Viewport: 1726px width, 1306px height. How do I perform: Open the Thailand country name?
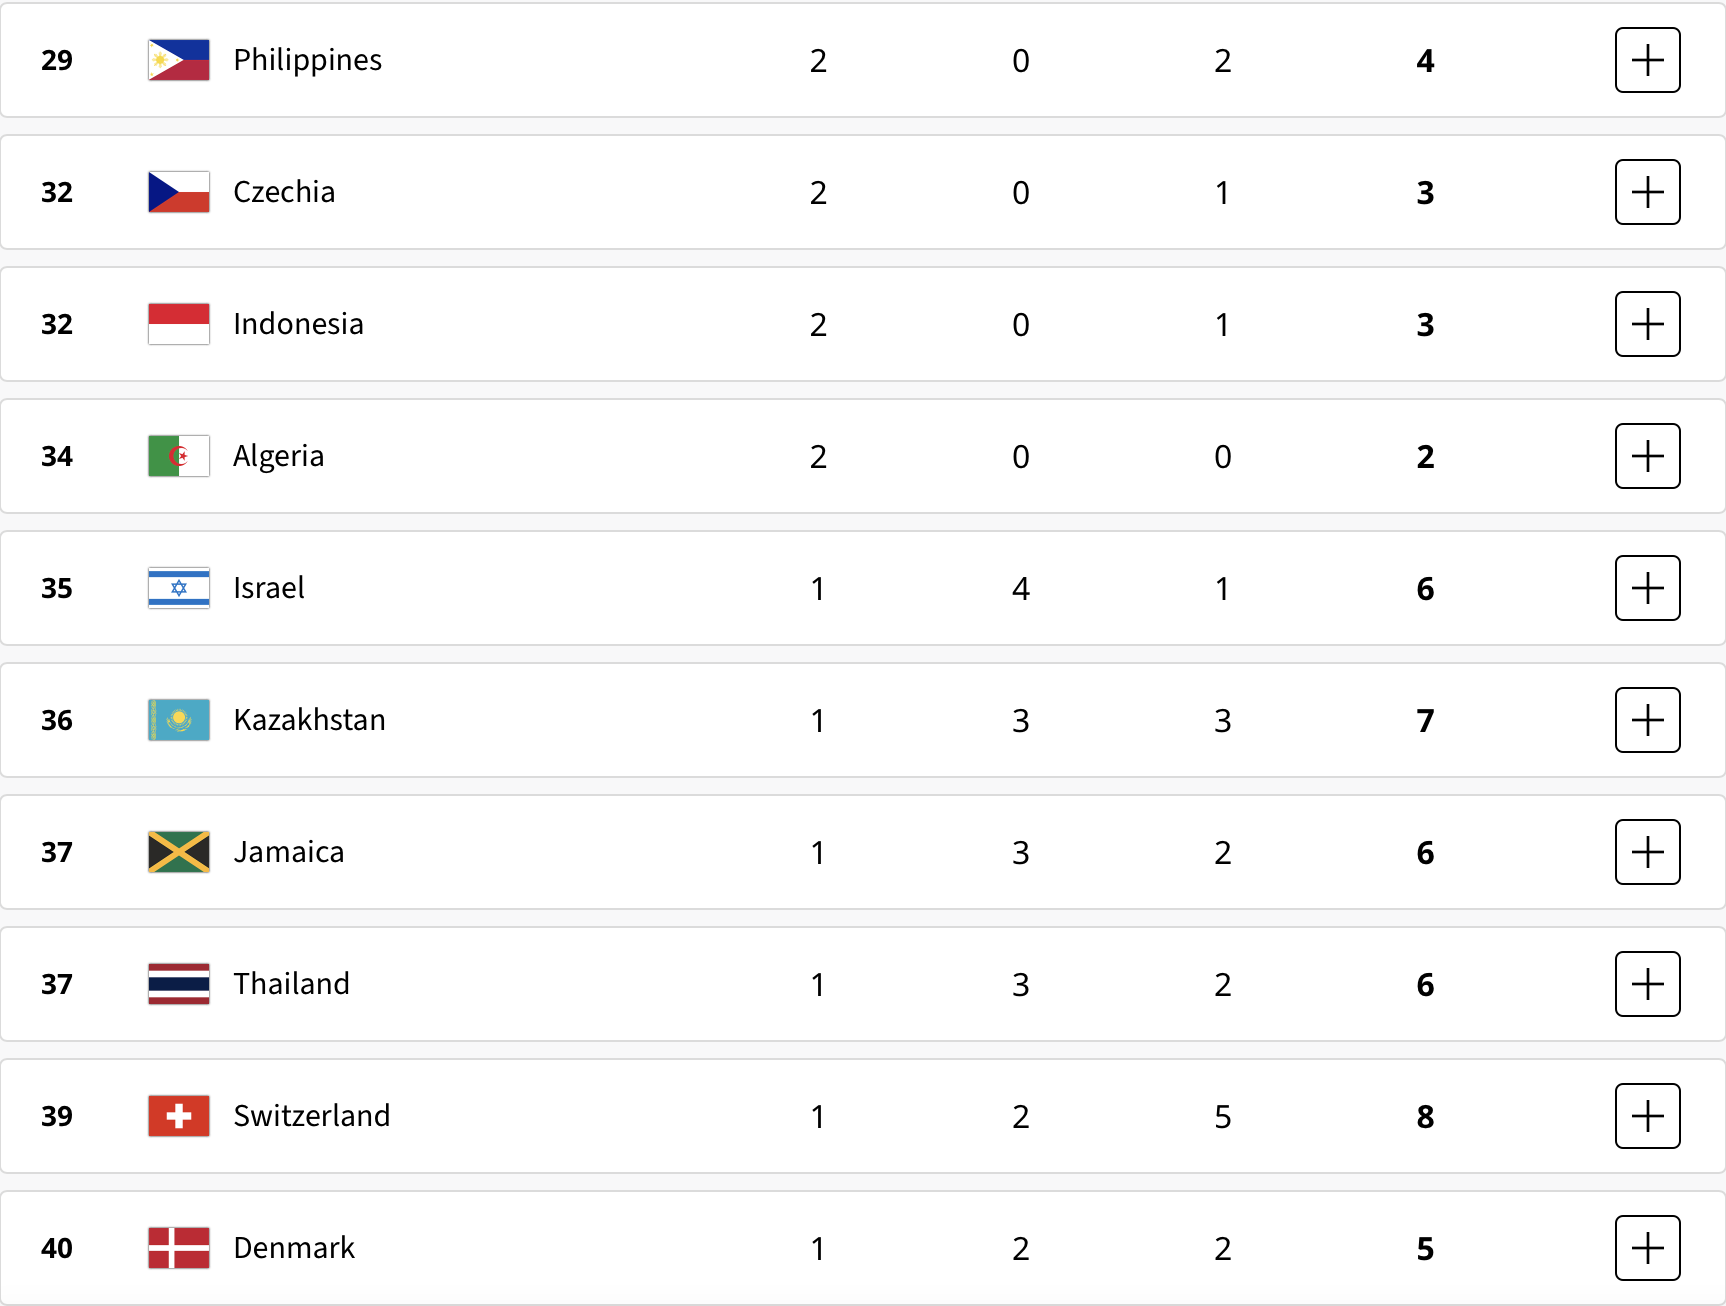coord(291,984)
